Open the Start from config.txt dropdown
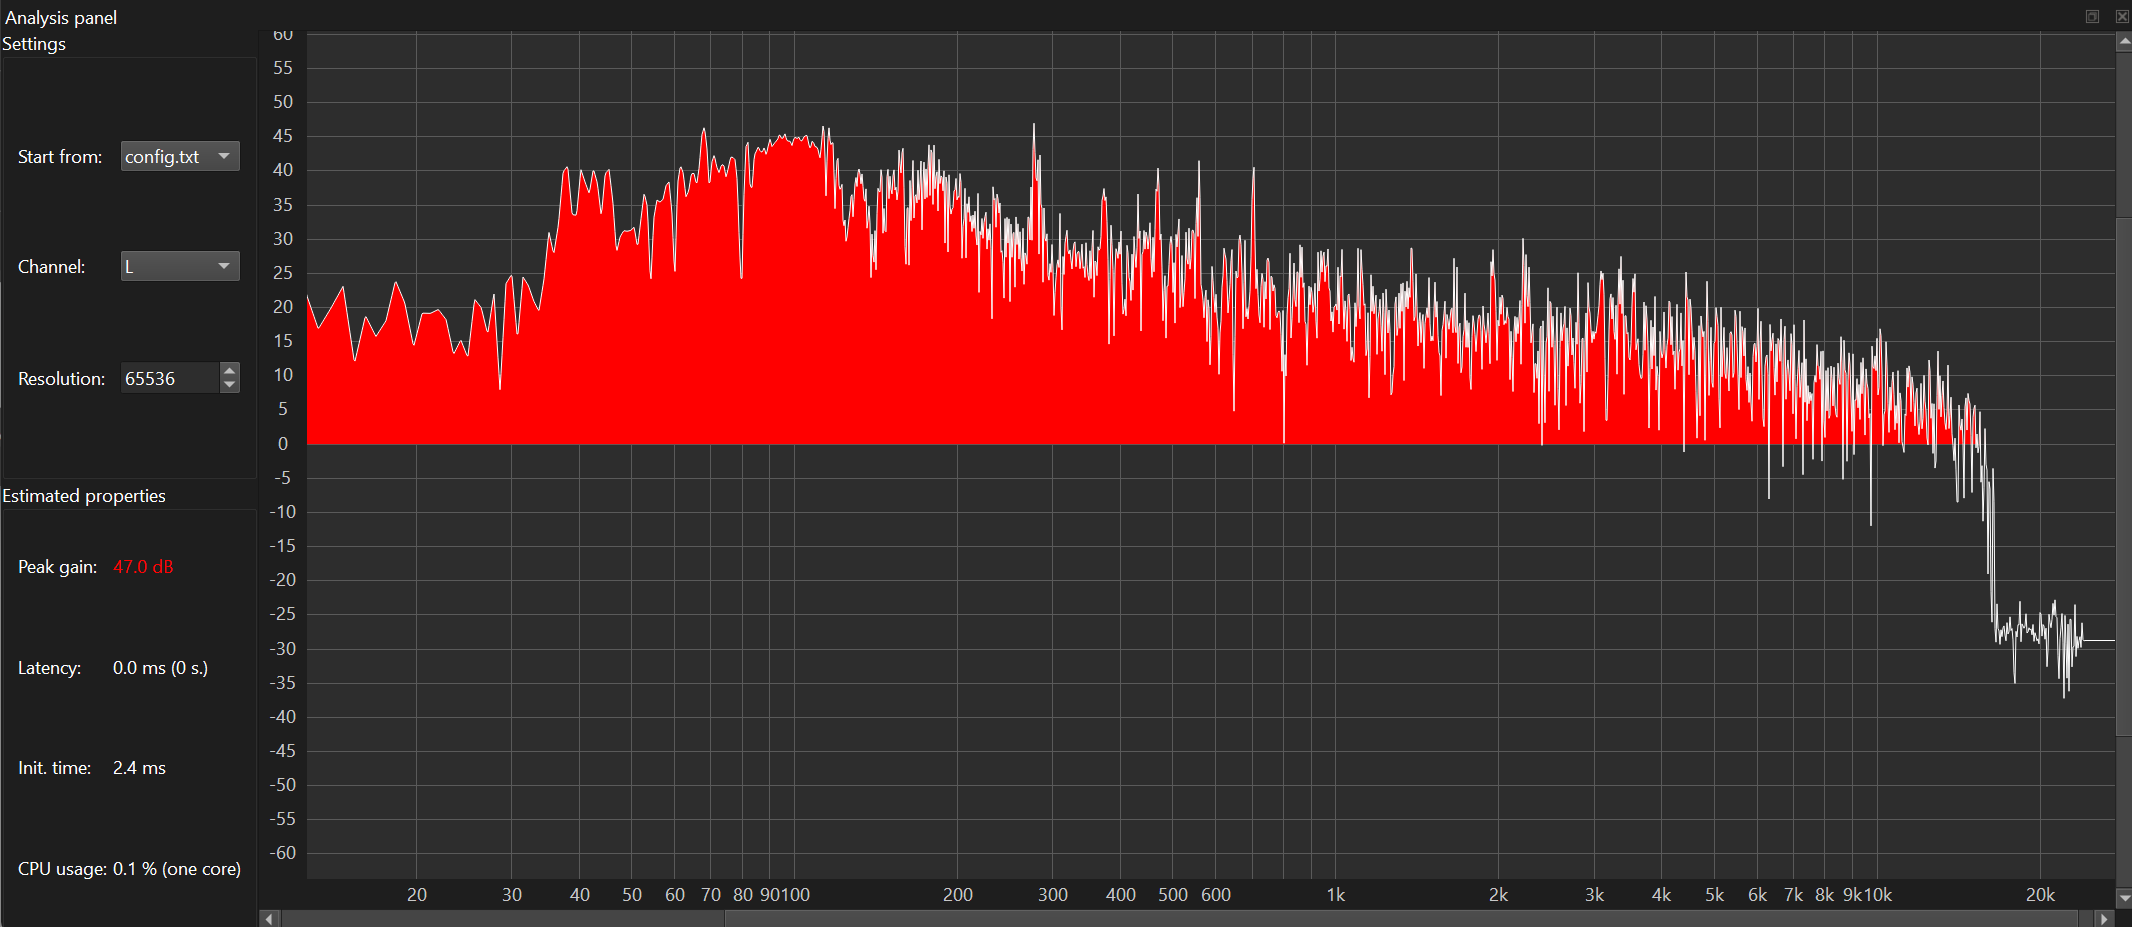This screenshot has height=927, width=2132. click(180, 156)
